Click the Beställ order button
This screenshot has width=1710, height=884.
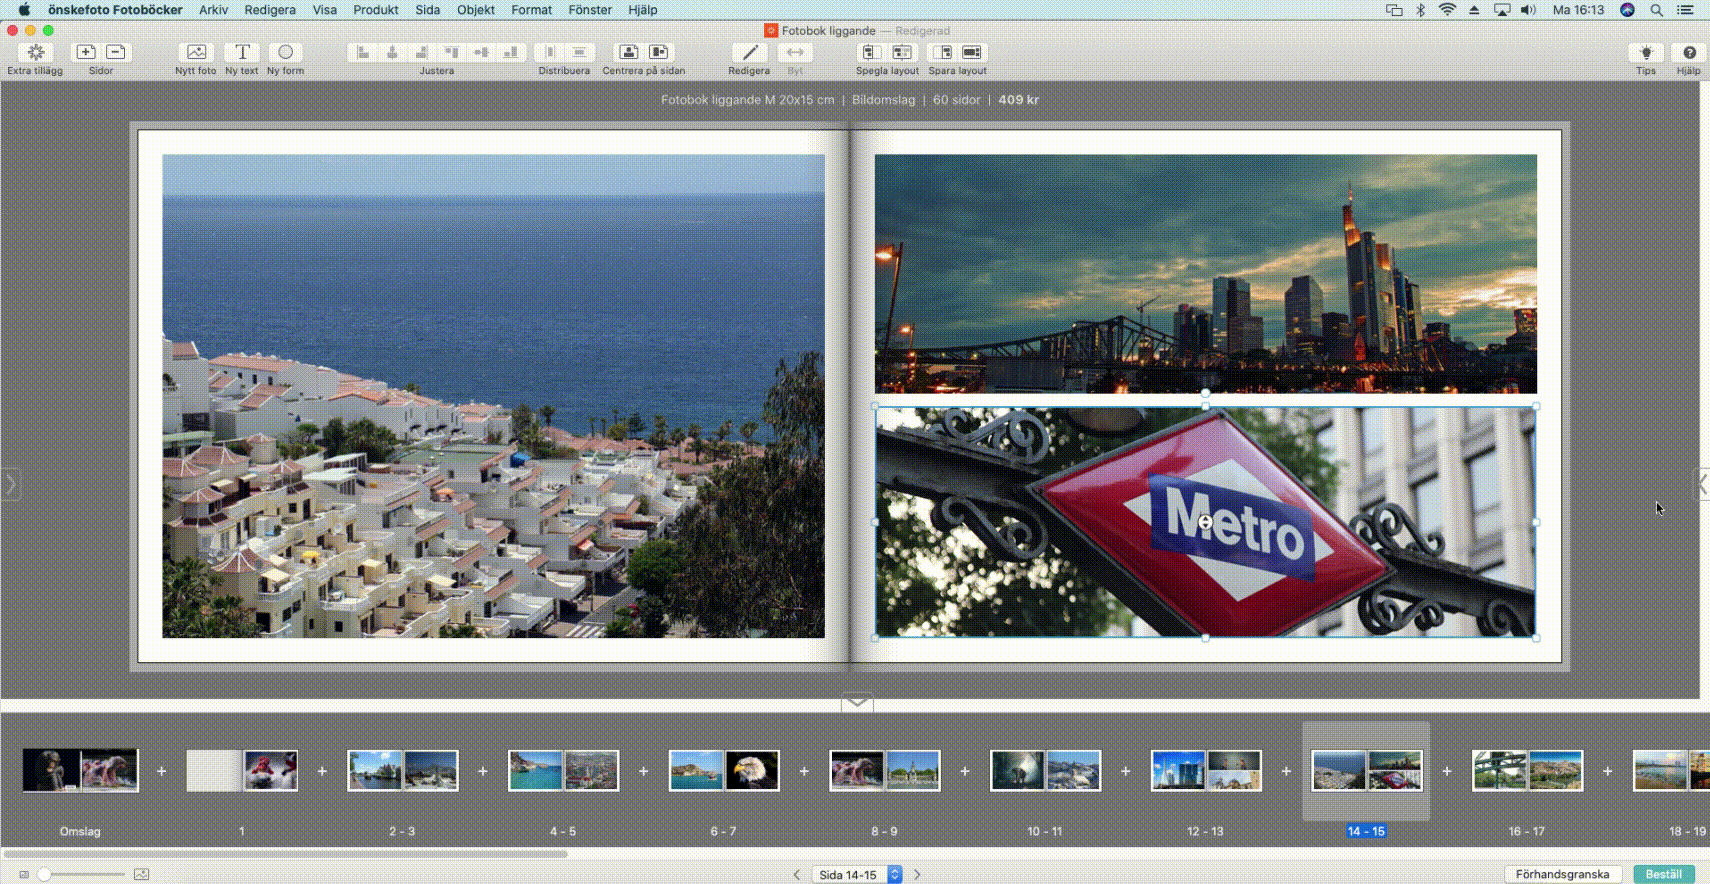coord(1664,874)
